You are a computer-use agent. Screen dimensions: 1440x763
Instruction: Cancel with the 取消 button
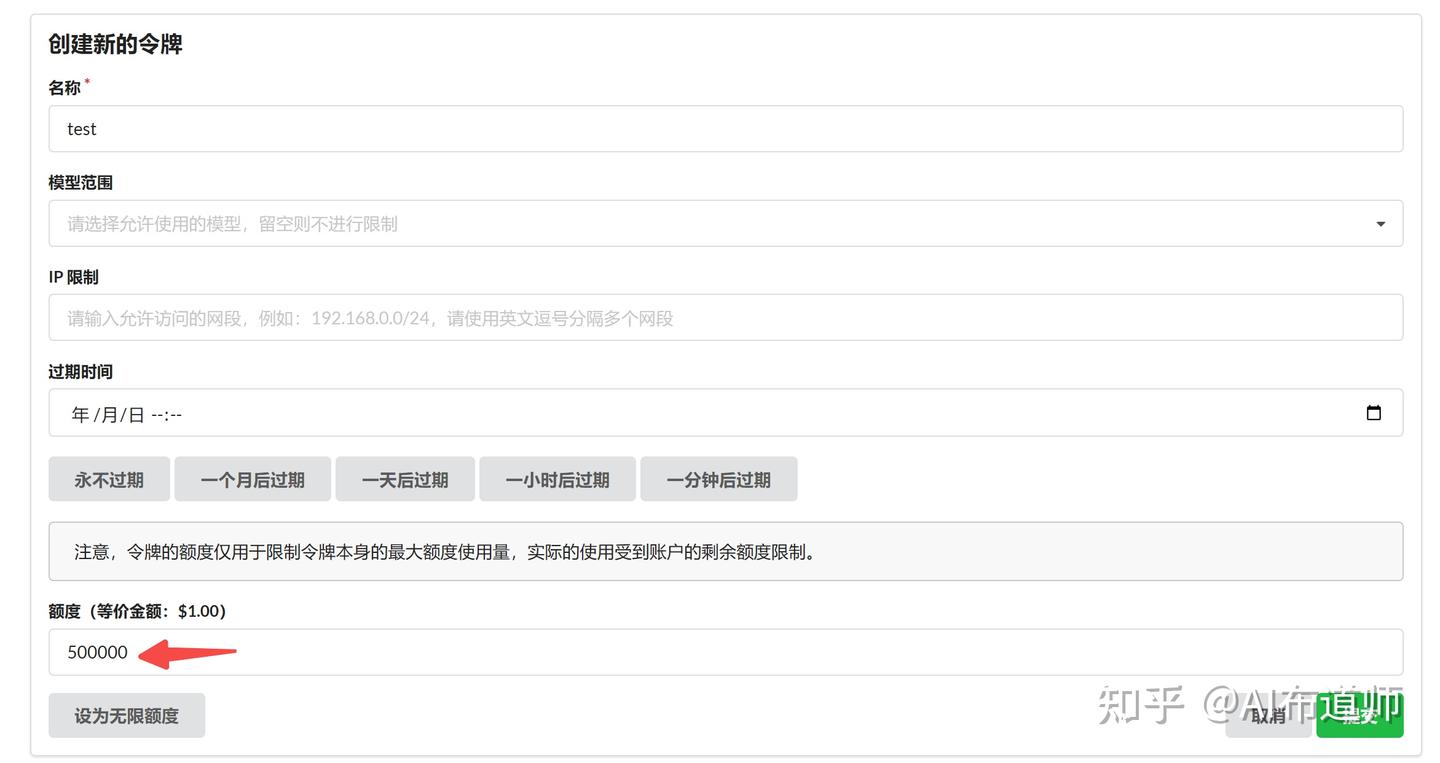pyautogui.click(x=1267, y=715)
